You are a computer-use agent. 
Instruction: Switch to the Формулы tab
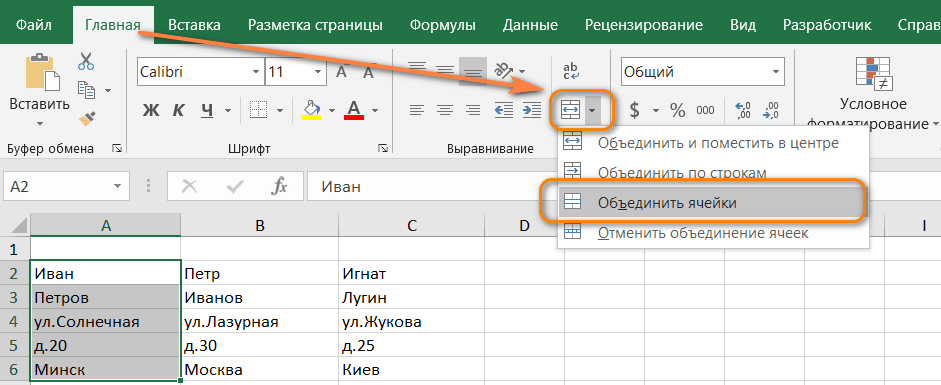[443, 25]
